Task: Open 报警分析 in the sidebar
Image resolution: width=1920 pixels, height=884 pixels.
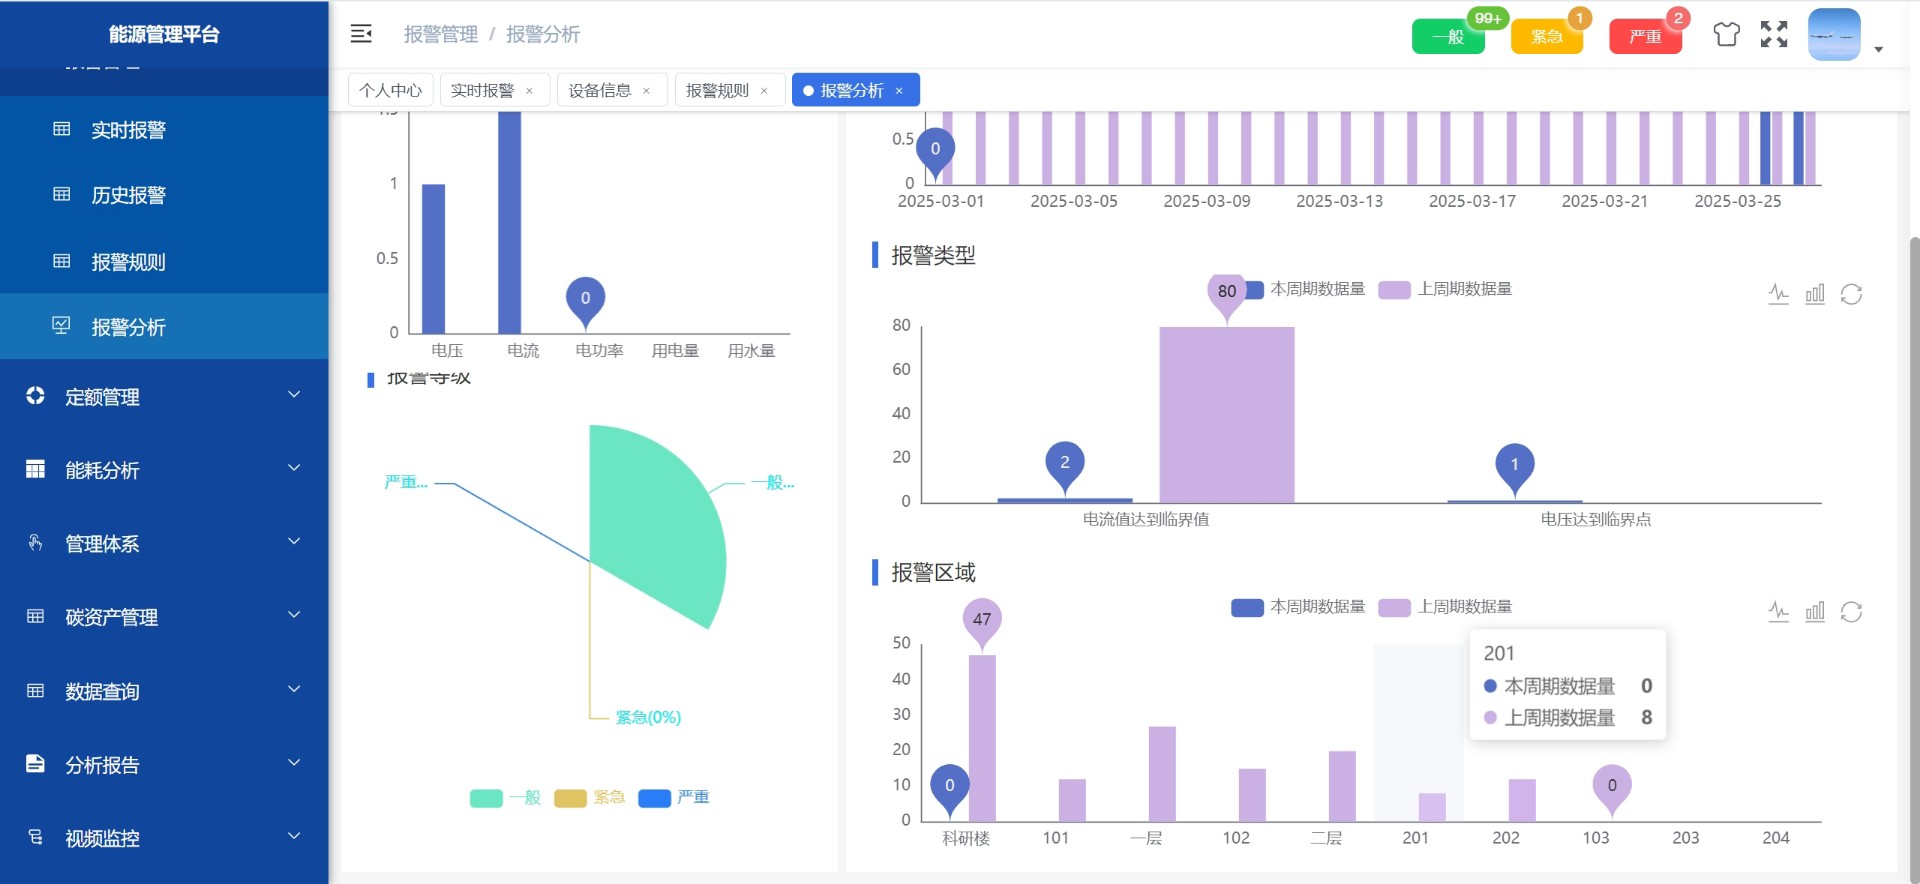Action: click(164, 326)
